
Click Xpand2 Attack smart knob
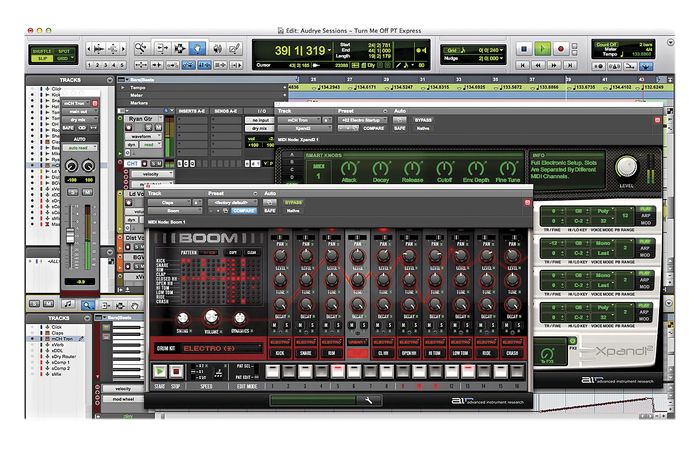(x=349, y=169)
